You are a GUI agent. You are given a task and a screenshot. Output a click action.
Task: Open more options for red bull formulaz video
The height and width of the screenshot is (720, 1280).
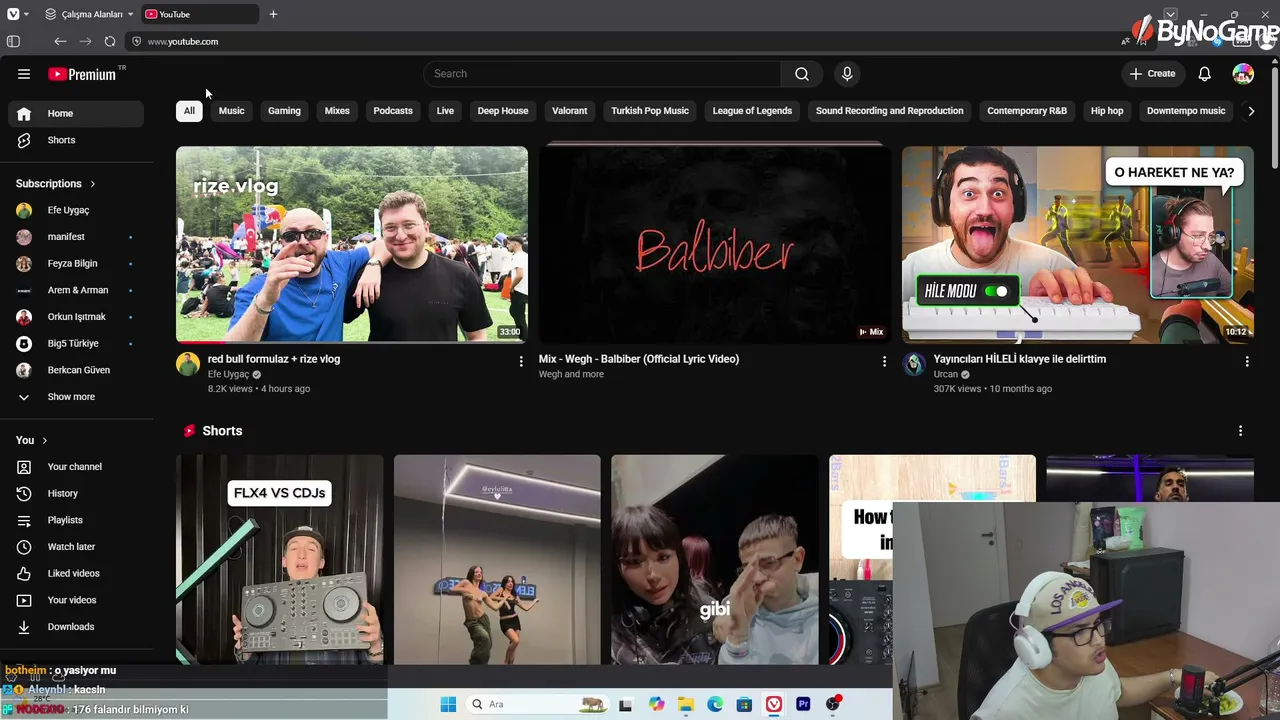pyautogui.click(x=521, y=361)
